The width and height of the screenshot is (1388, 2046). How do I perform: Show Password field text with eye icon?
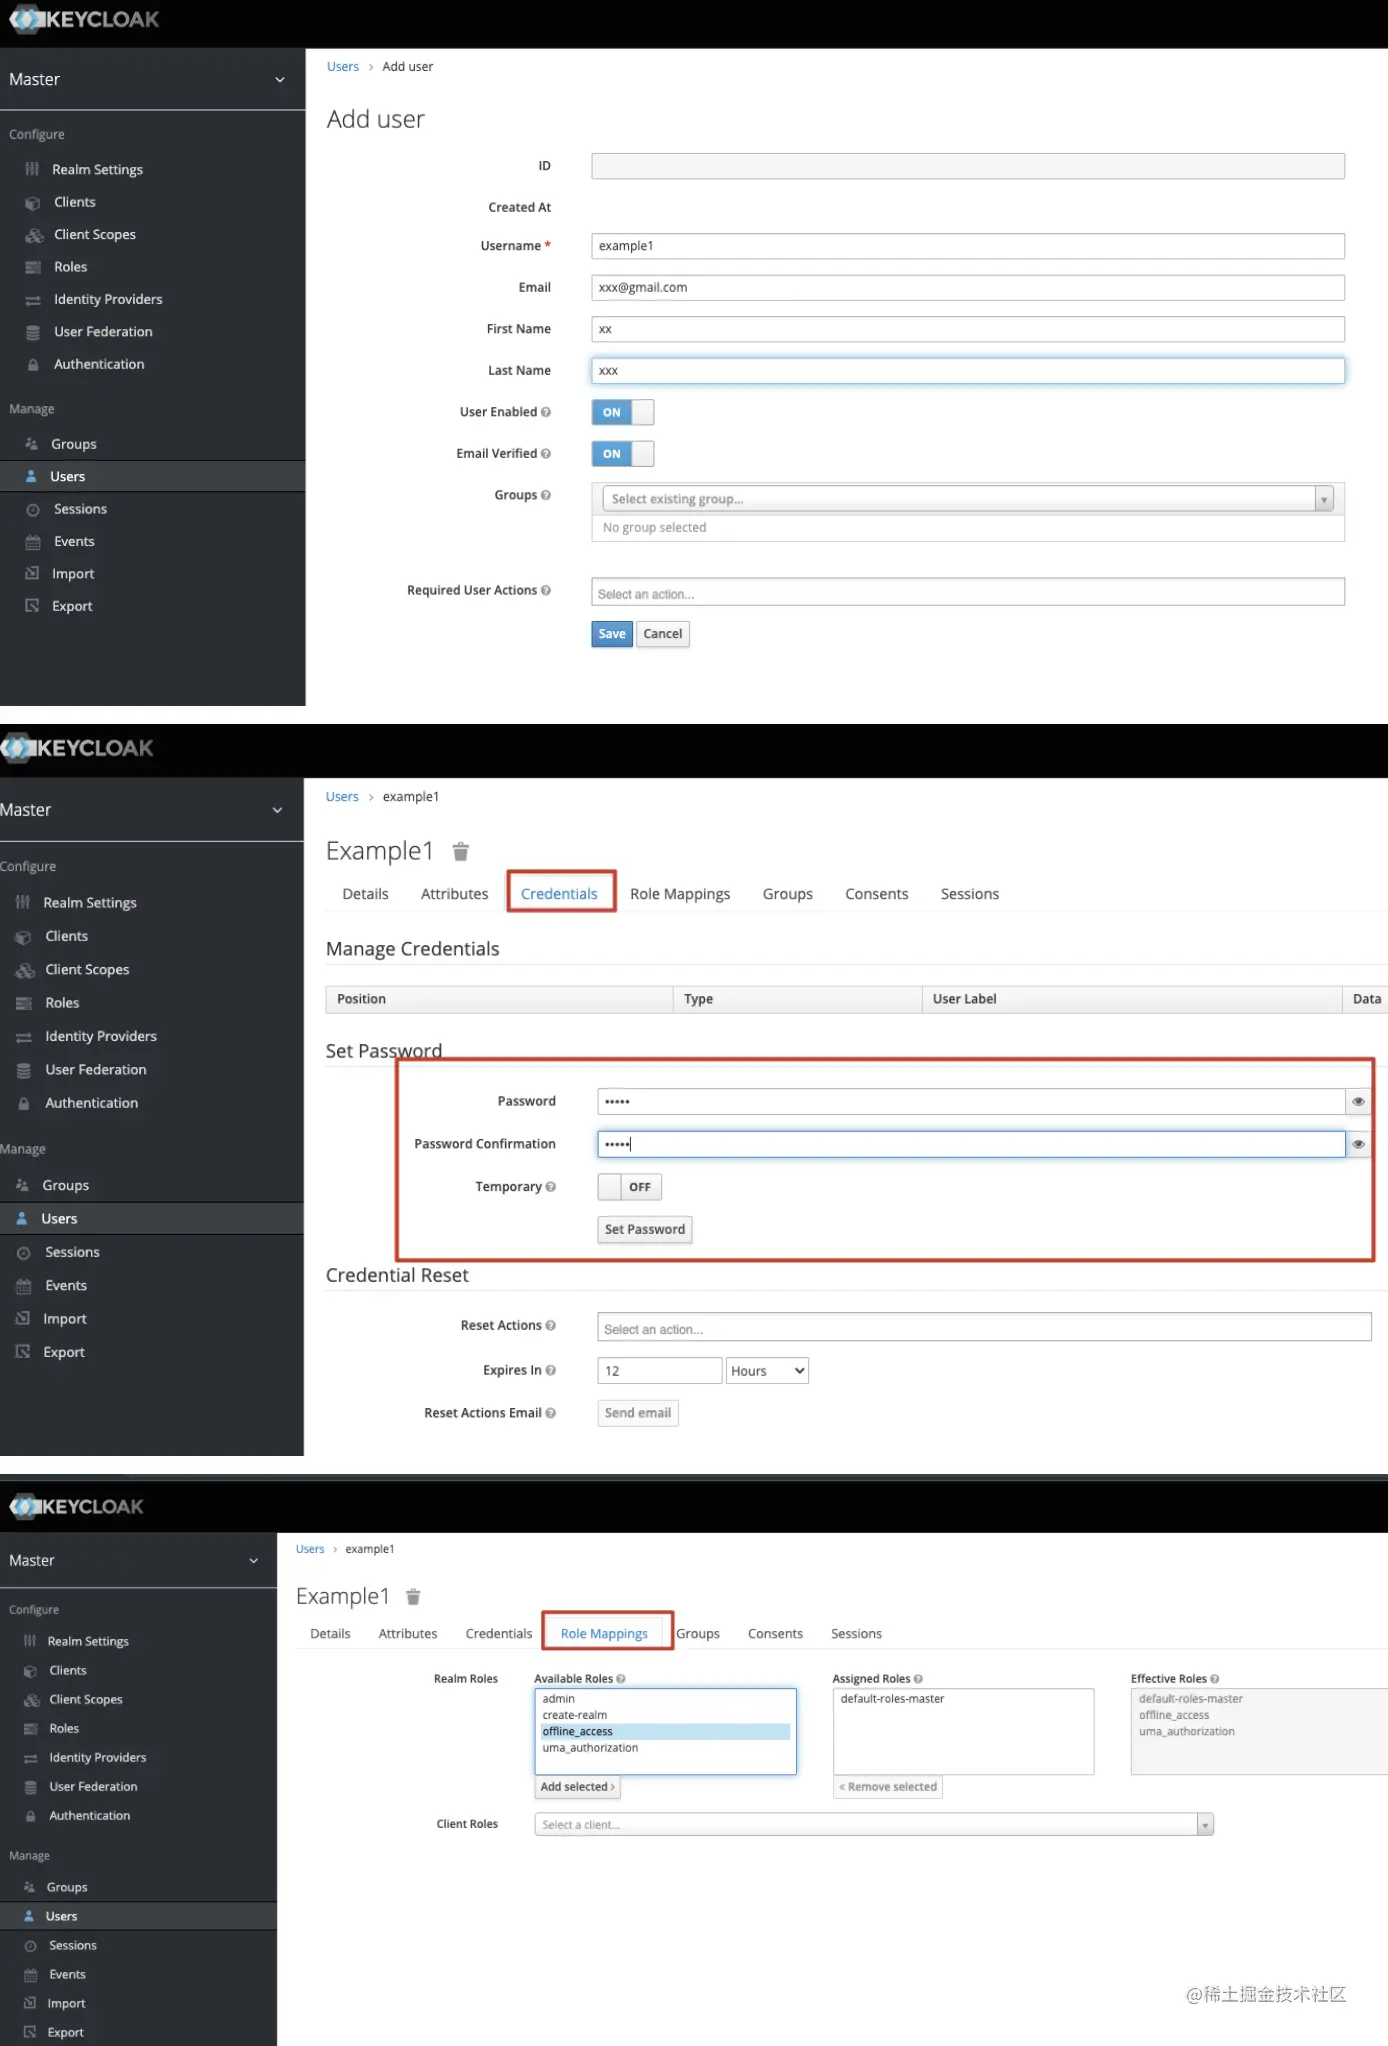pos(1358,1102)
